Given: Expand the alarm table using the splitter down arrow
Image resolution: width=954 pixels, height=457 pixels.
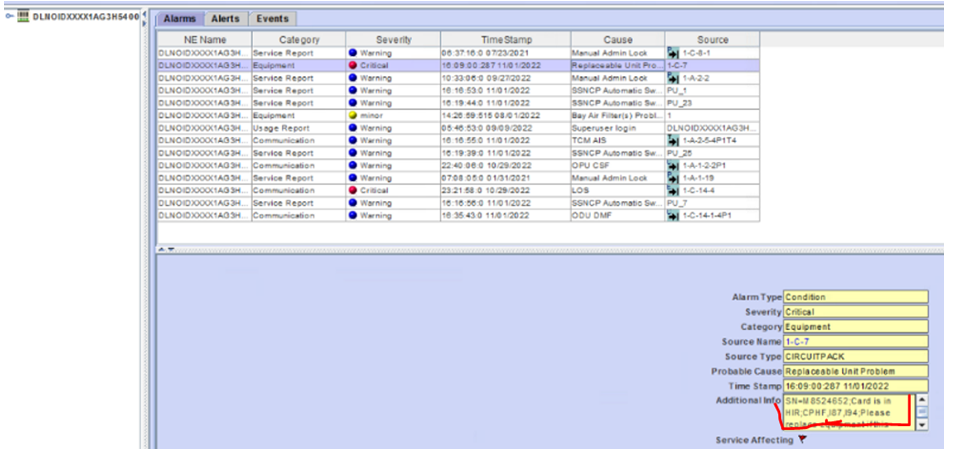Looking at the screenshot, I should tap(171, 249).
